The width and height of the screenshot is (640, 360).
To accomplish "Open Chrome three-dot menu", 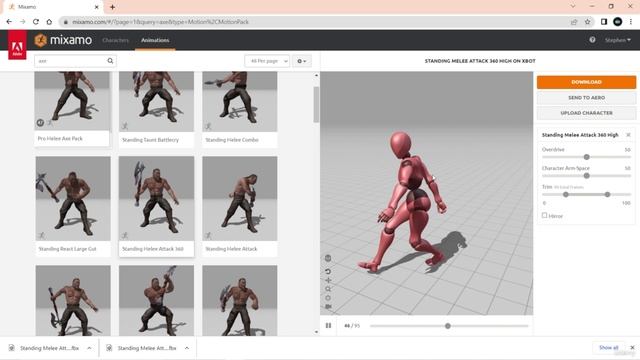I will [x=631, y=22].
